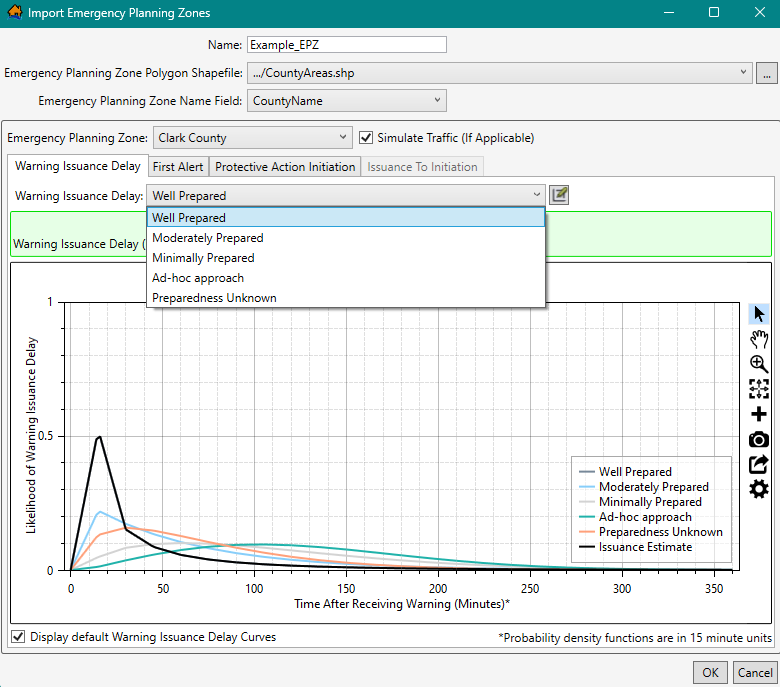Image resolution: width=780 pixels, height=687 pixels.
Task: Click the Name text field
Action: (x=346, y=45)
